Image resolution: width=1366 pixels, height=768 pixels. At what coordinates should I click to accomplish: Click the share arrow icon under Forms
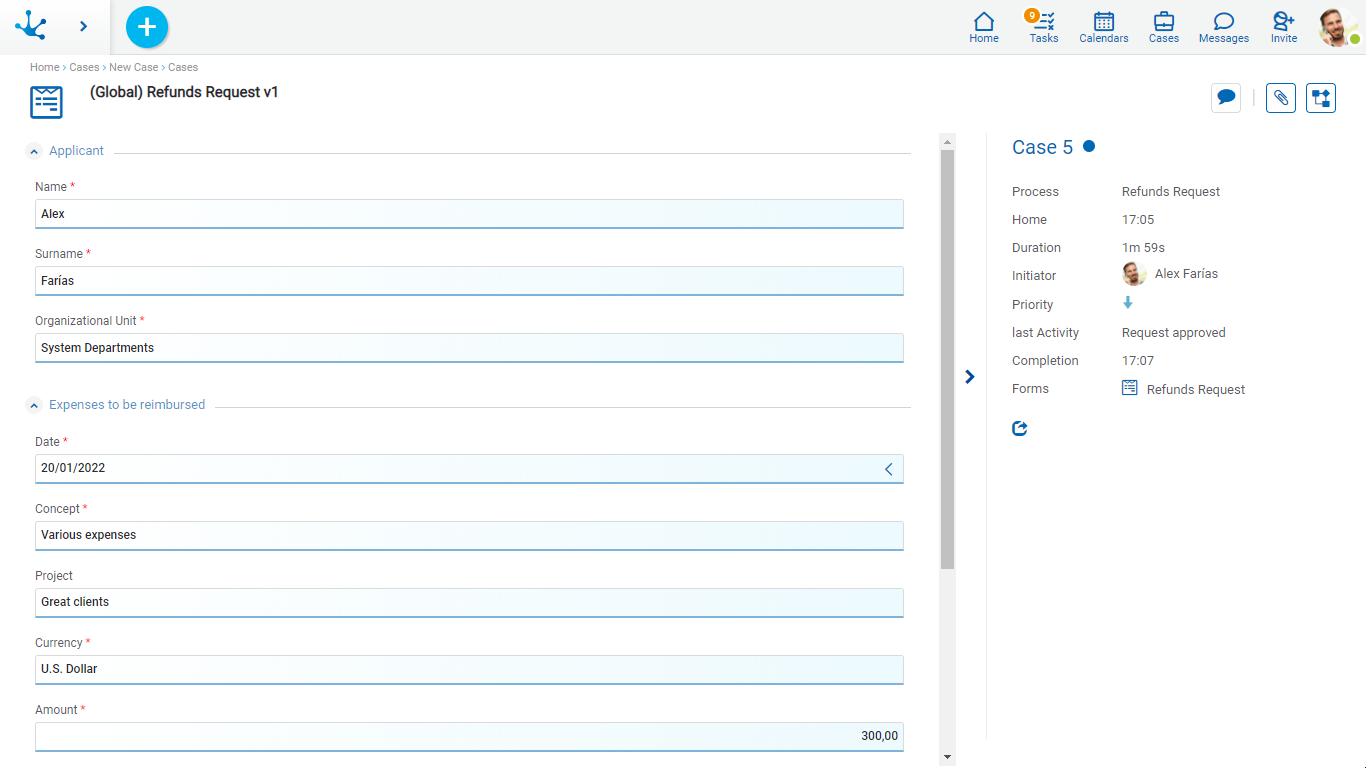coord(1020,429)
